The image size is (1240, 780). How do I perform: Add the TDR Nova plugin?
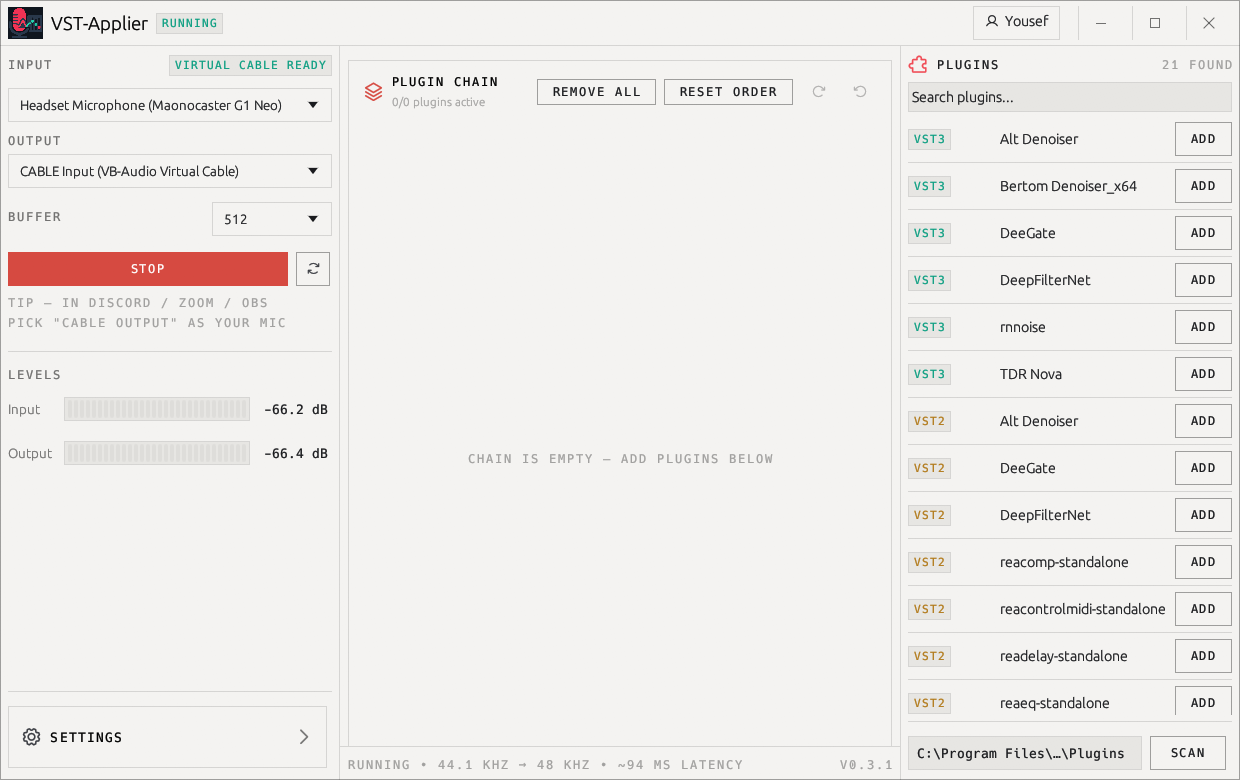[x=1203, y=374]
